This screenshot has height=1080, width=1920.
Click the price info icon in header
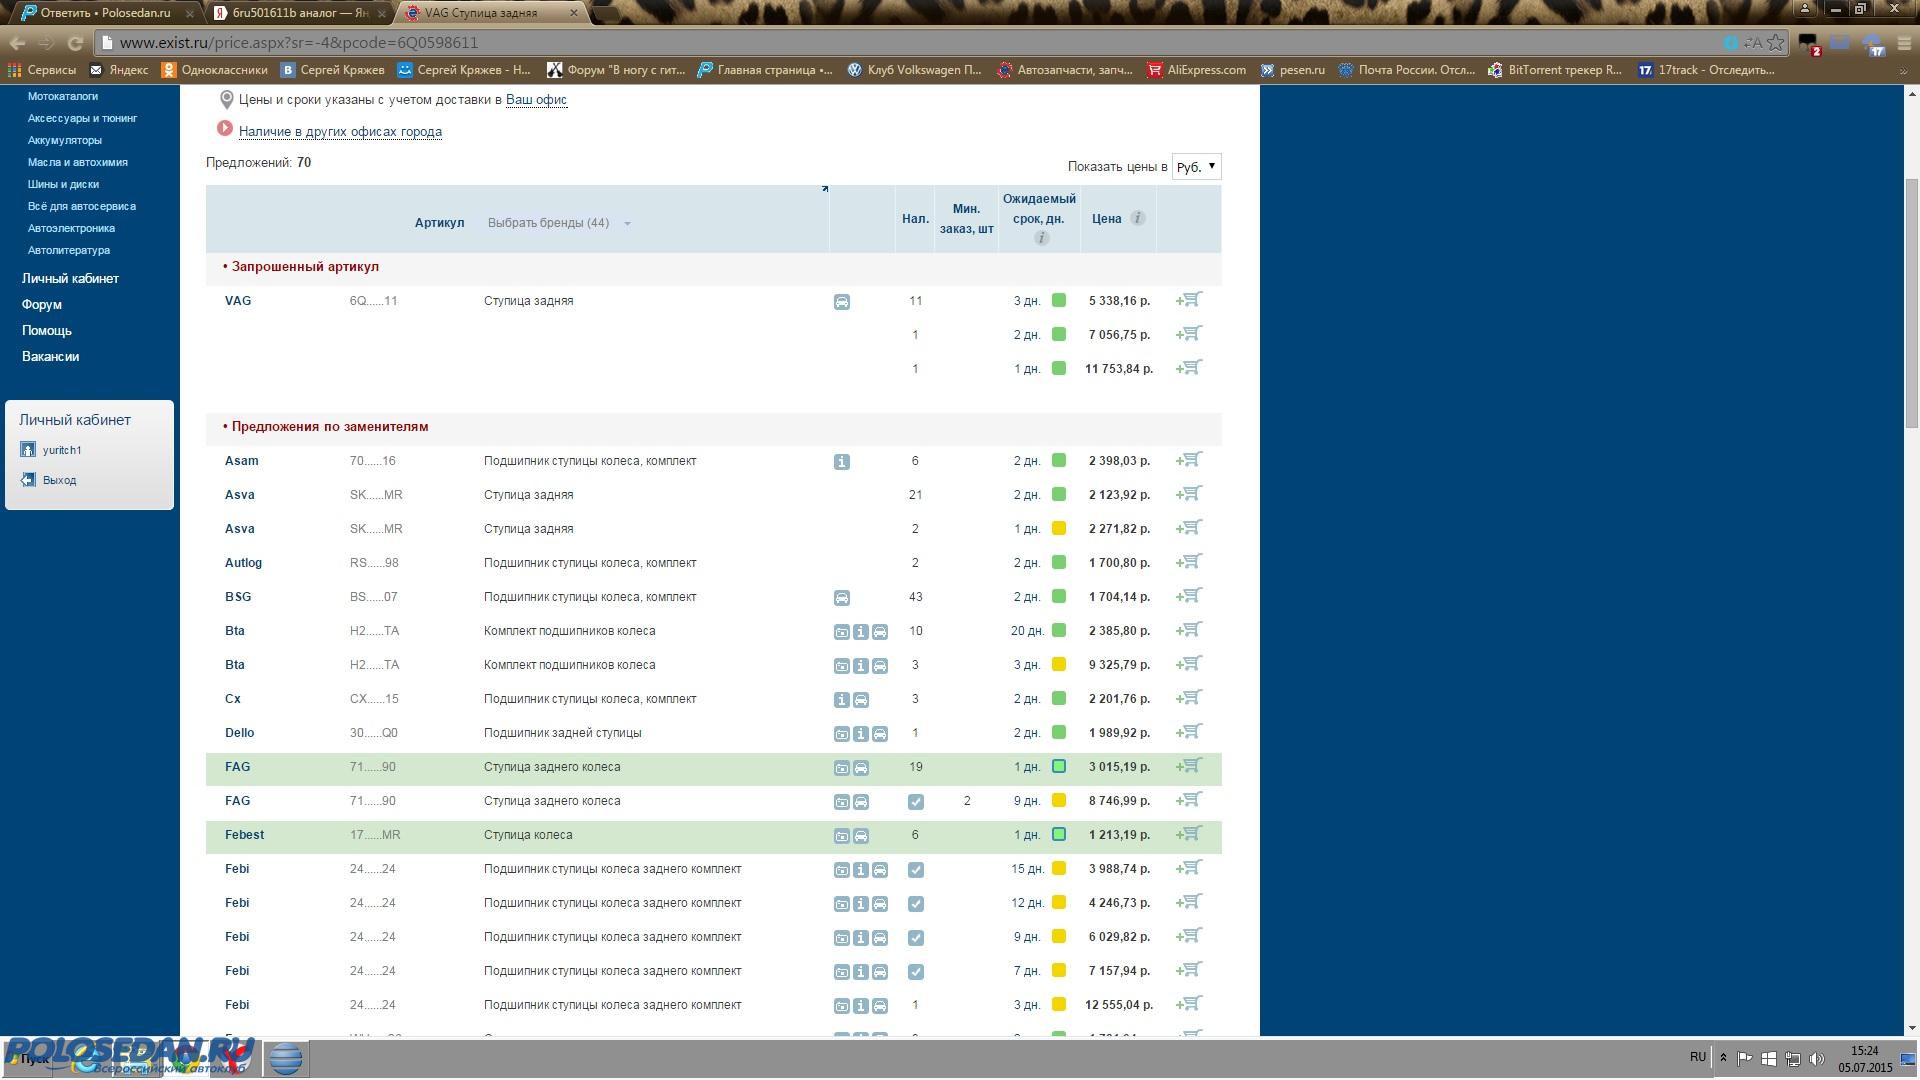[1137, 218]
